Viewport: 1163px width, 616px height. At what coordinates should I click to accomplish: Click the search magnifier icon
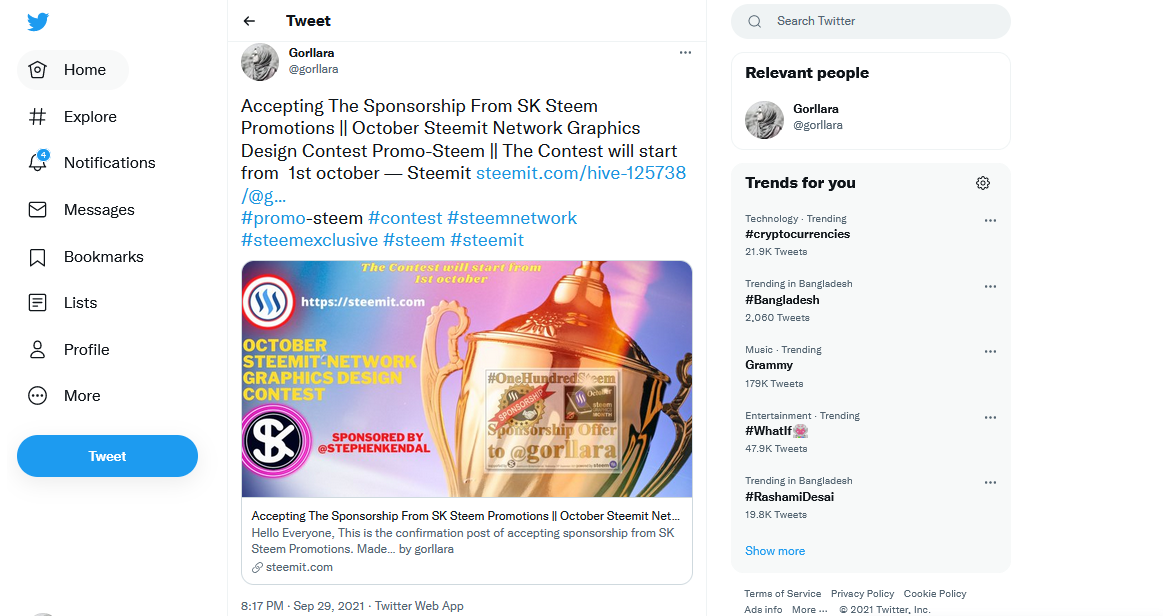pos(754,21)
